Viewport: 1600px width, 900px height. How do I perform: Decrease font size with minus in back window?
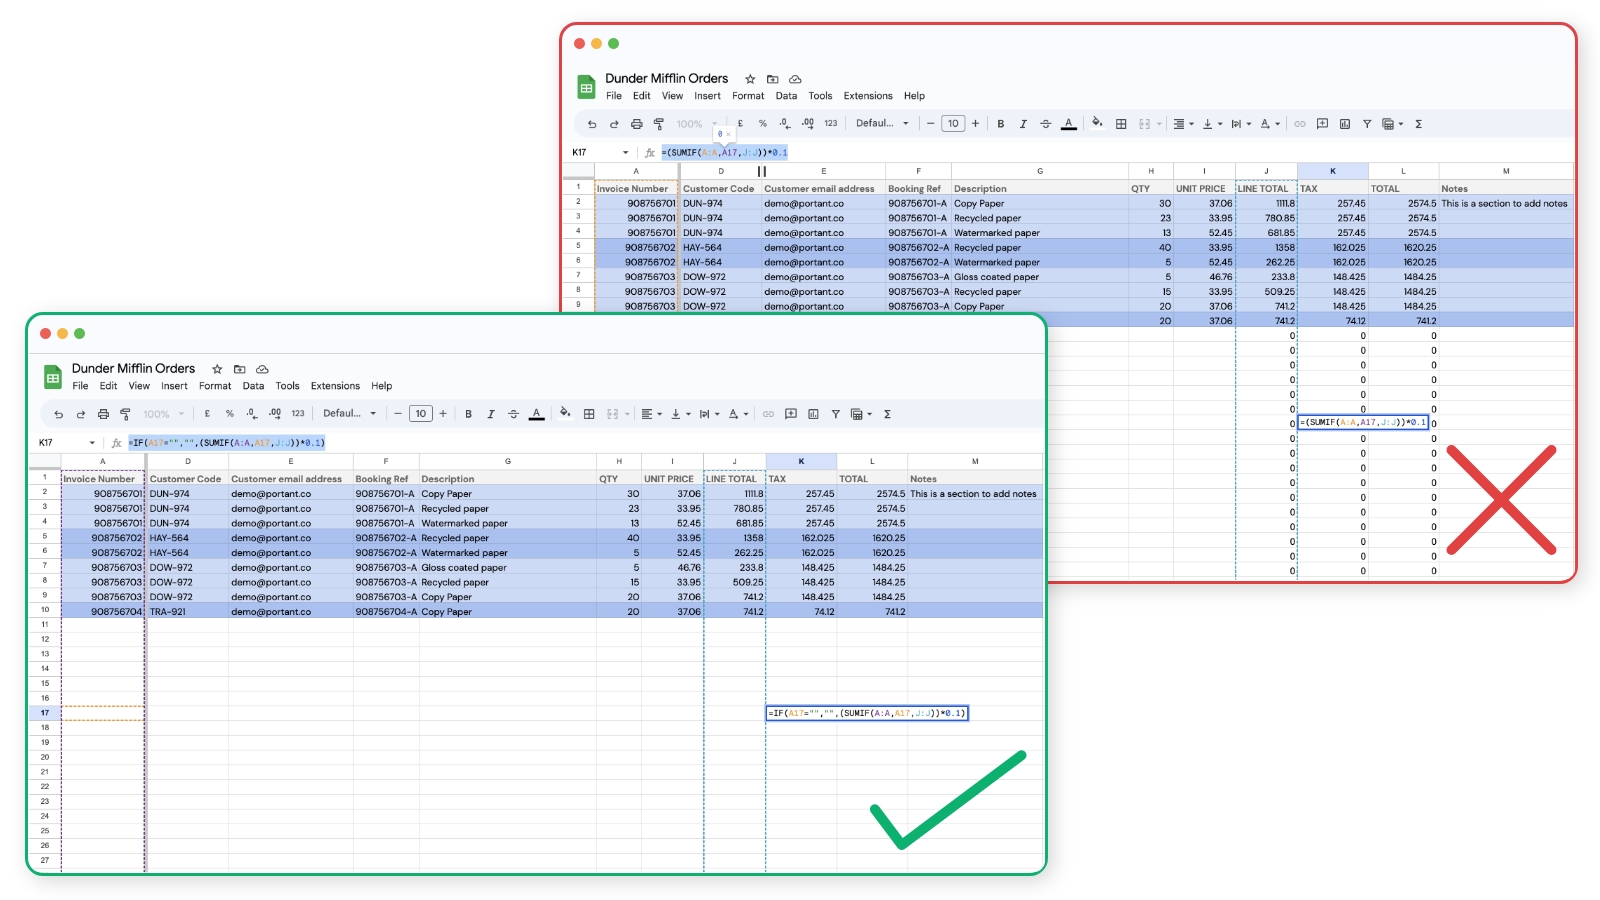coord(931,124)
